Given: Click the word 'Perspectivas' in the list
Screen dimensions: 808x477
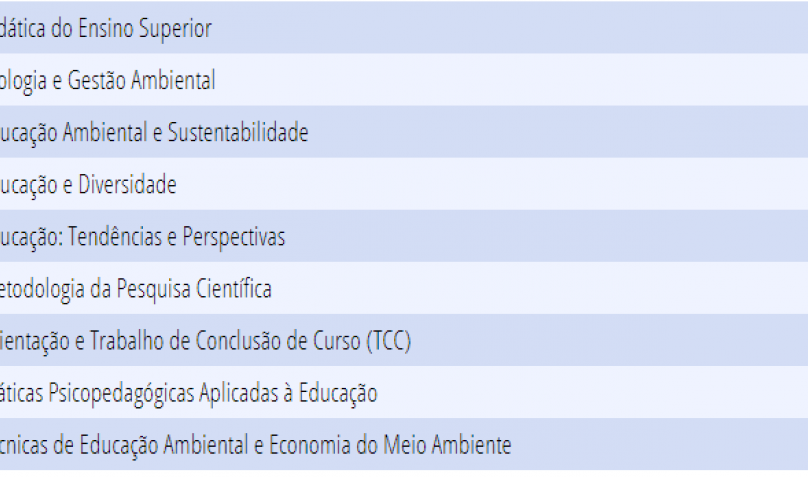Looking at the screenshot, I should pos(234,237).
